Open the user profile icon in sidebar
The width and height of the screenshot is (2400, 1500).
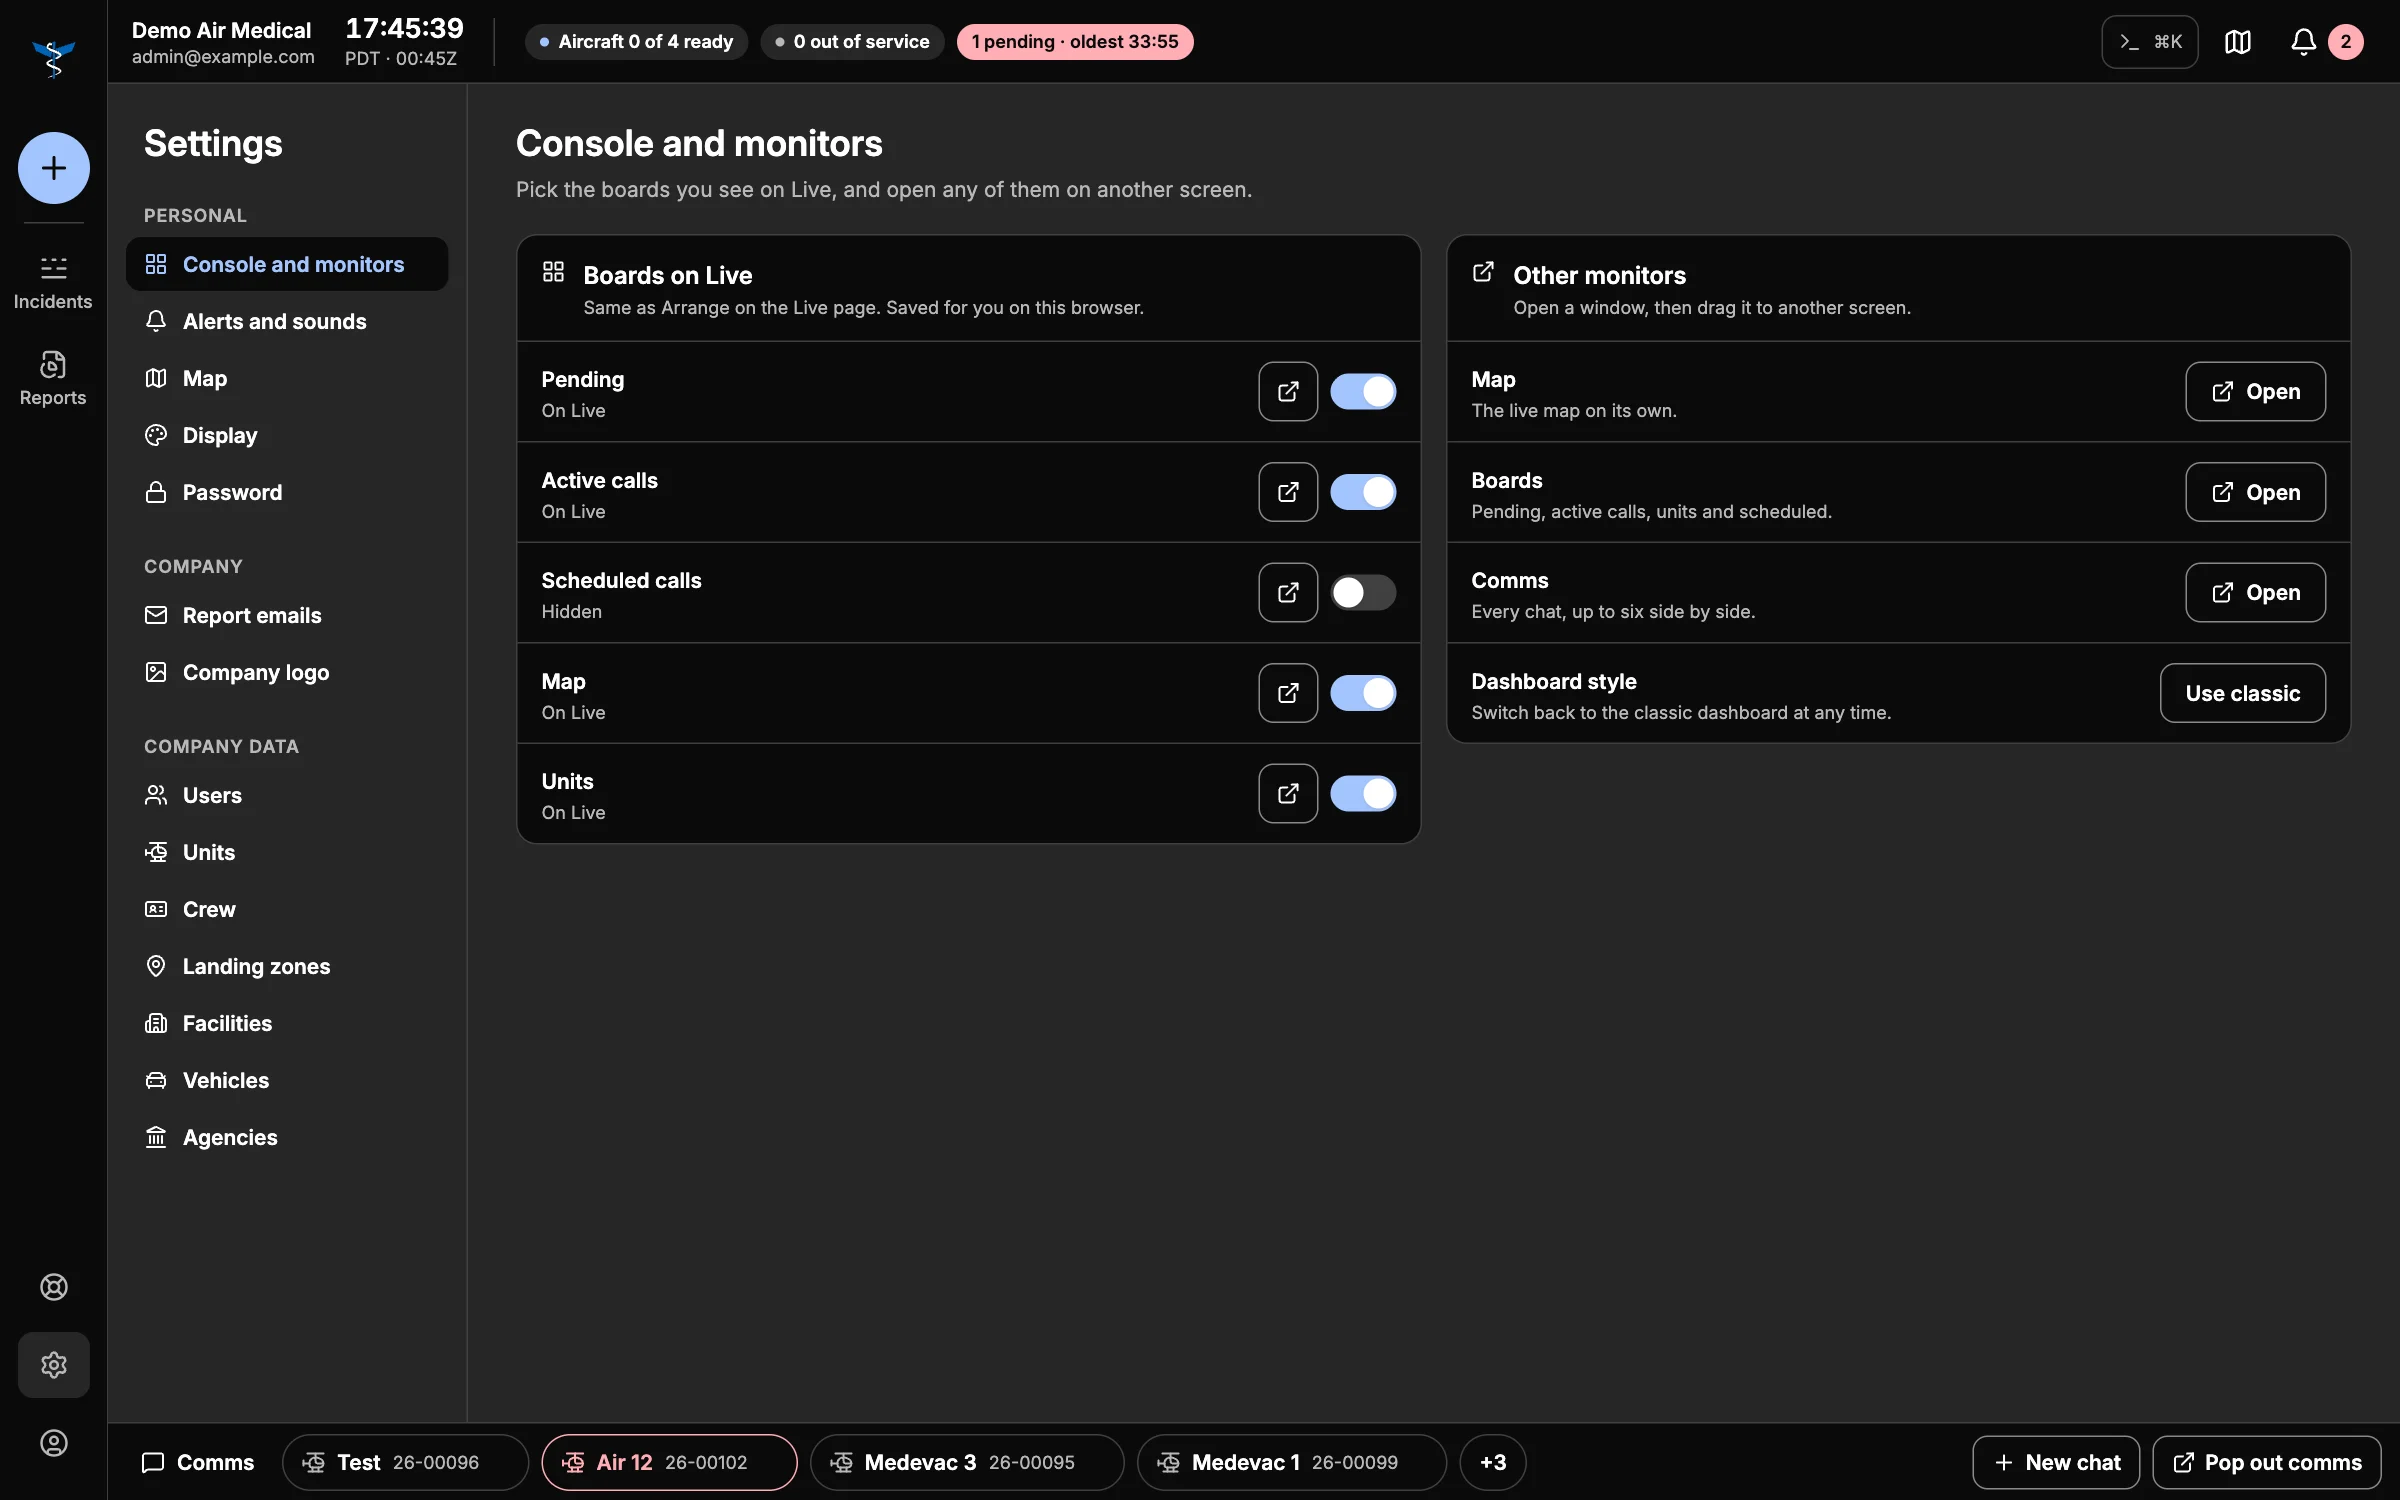(54, 1443)
